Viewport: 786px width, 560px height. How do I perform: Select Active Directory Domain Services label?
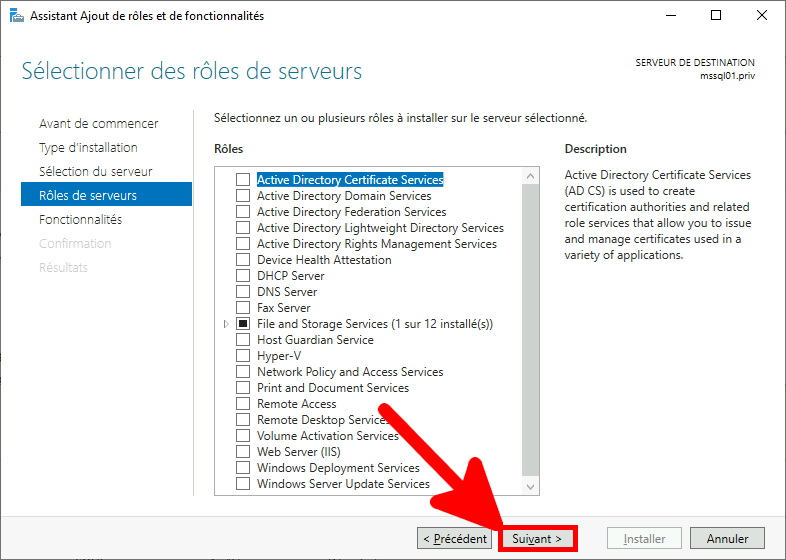(344, 196)
